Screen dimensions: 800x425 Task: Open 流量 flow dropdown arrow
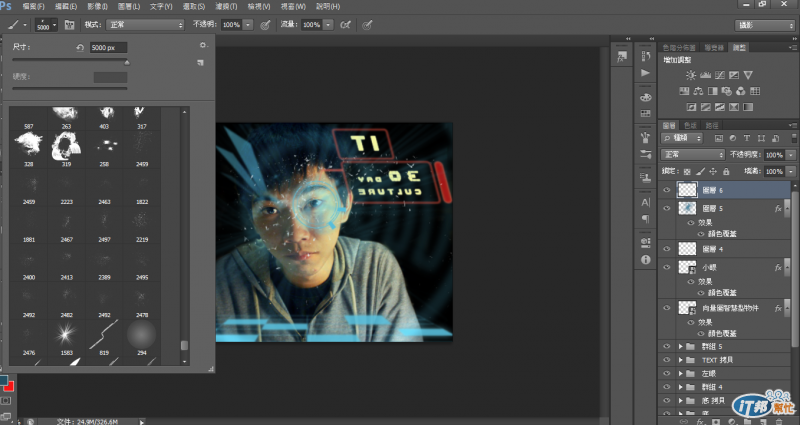(x=328, y=24)
